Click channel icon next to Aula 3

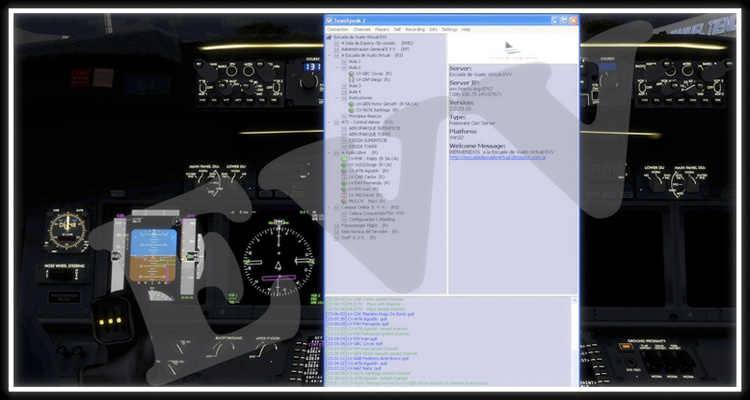click(344, 86)
